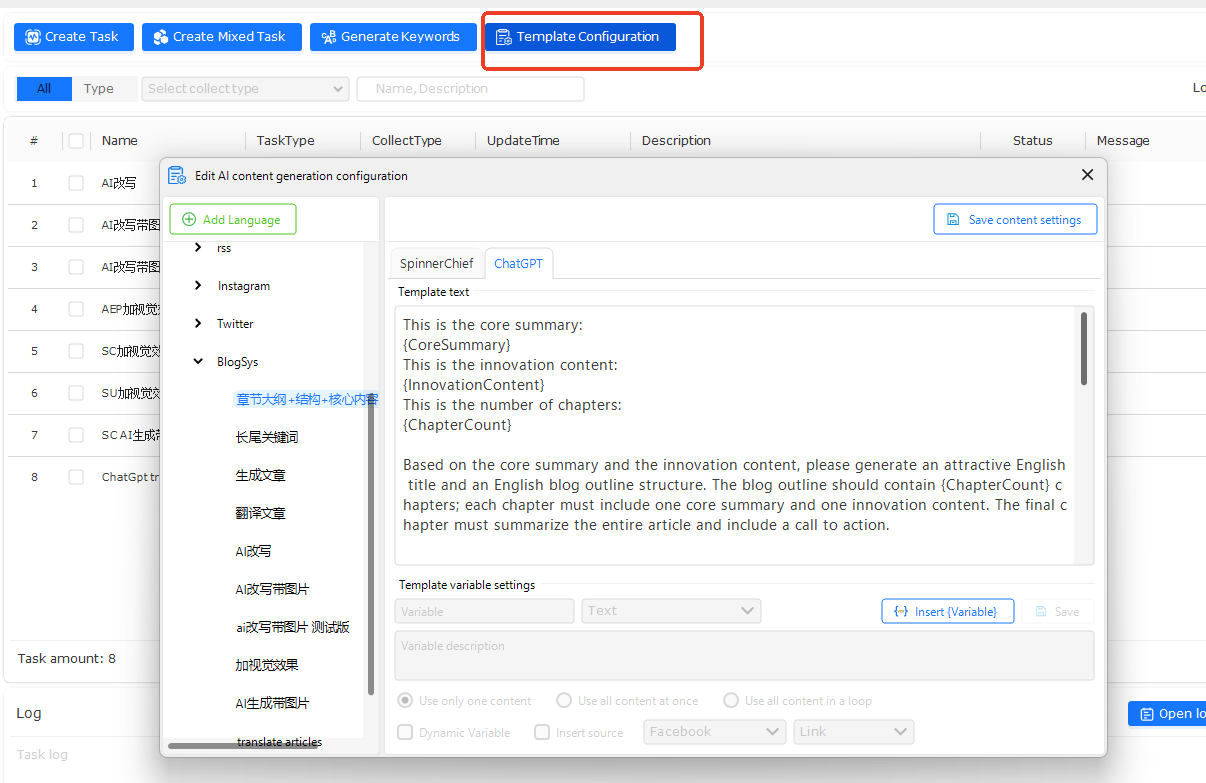Screen dimensions: 1206x783
Task: Click the Create Mixed Task icon
Action: 161,37
